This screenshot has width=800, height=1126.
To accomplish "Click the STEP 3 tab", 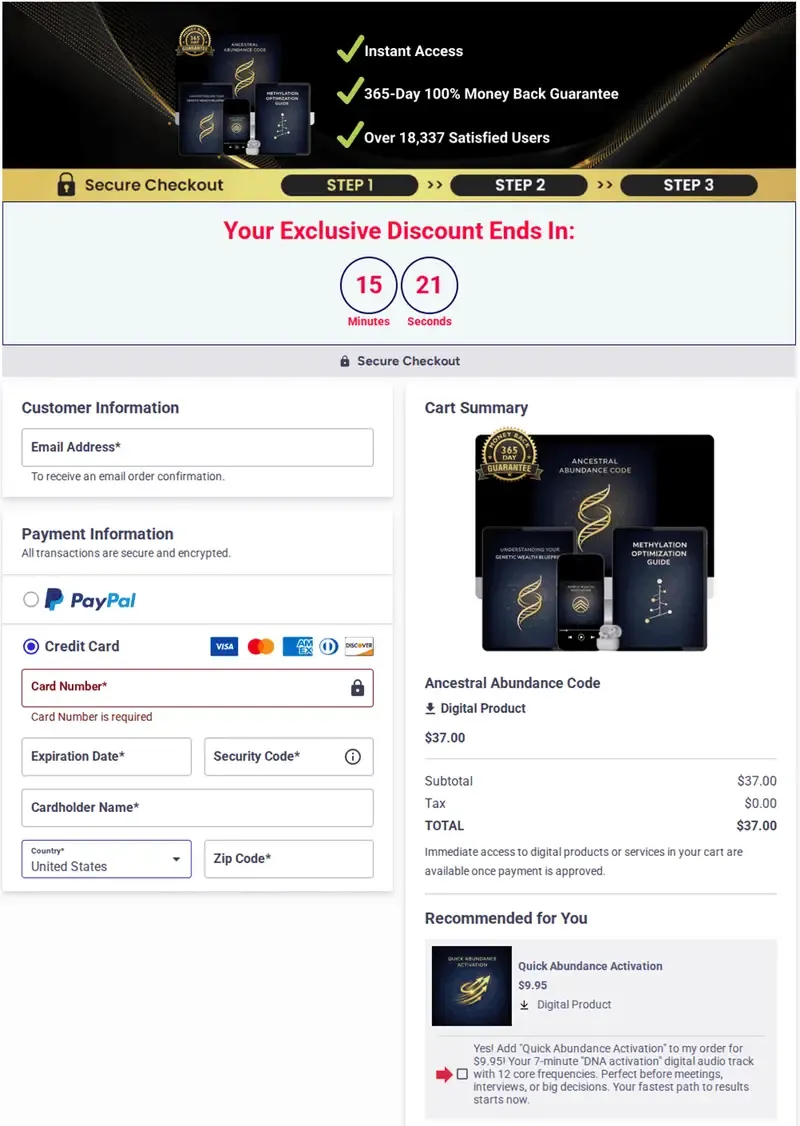I will (689, 185).
